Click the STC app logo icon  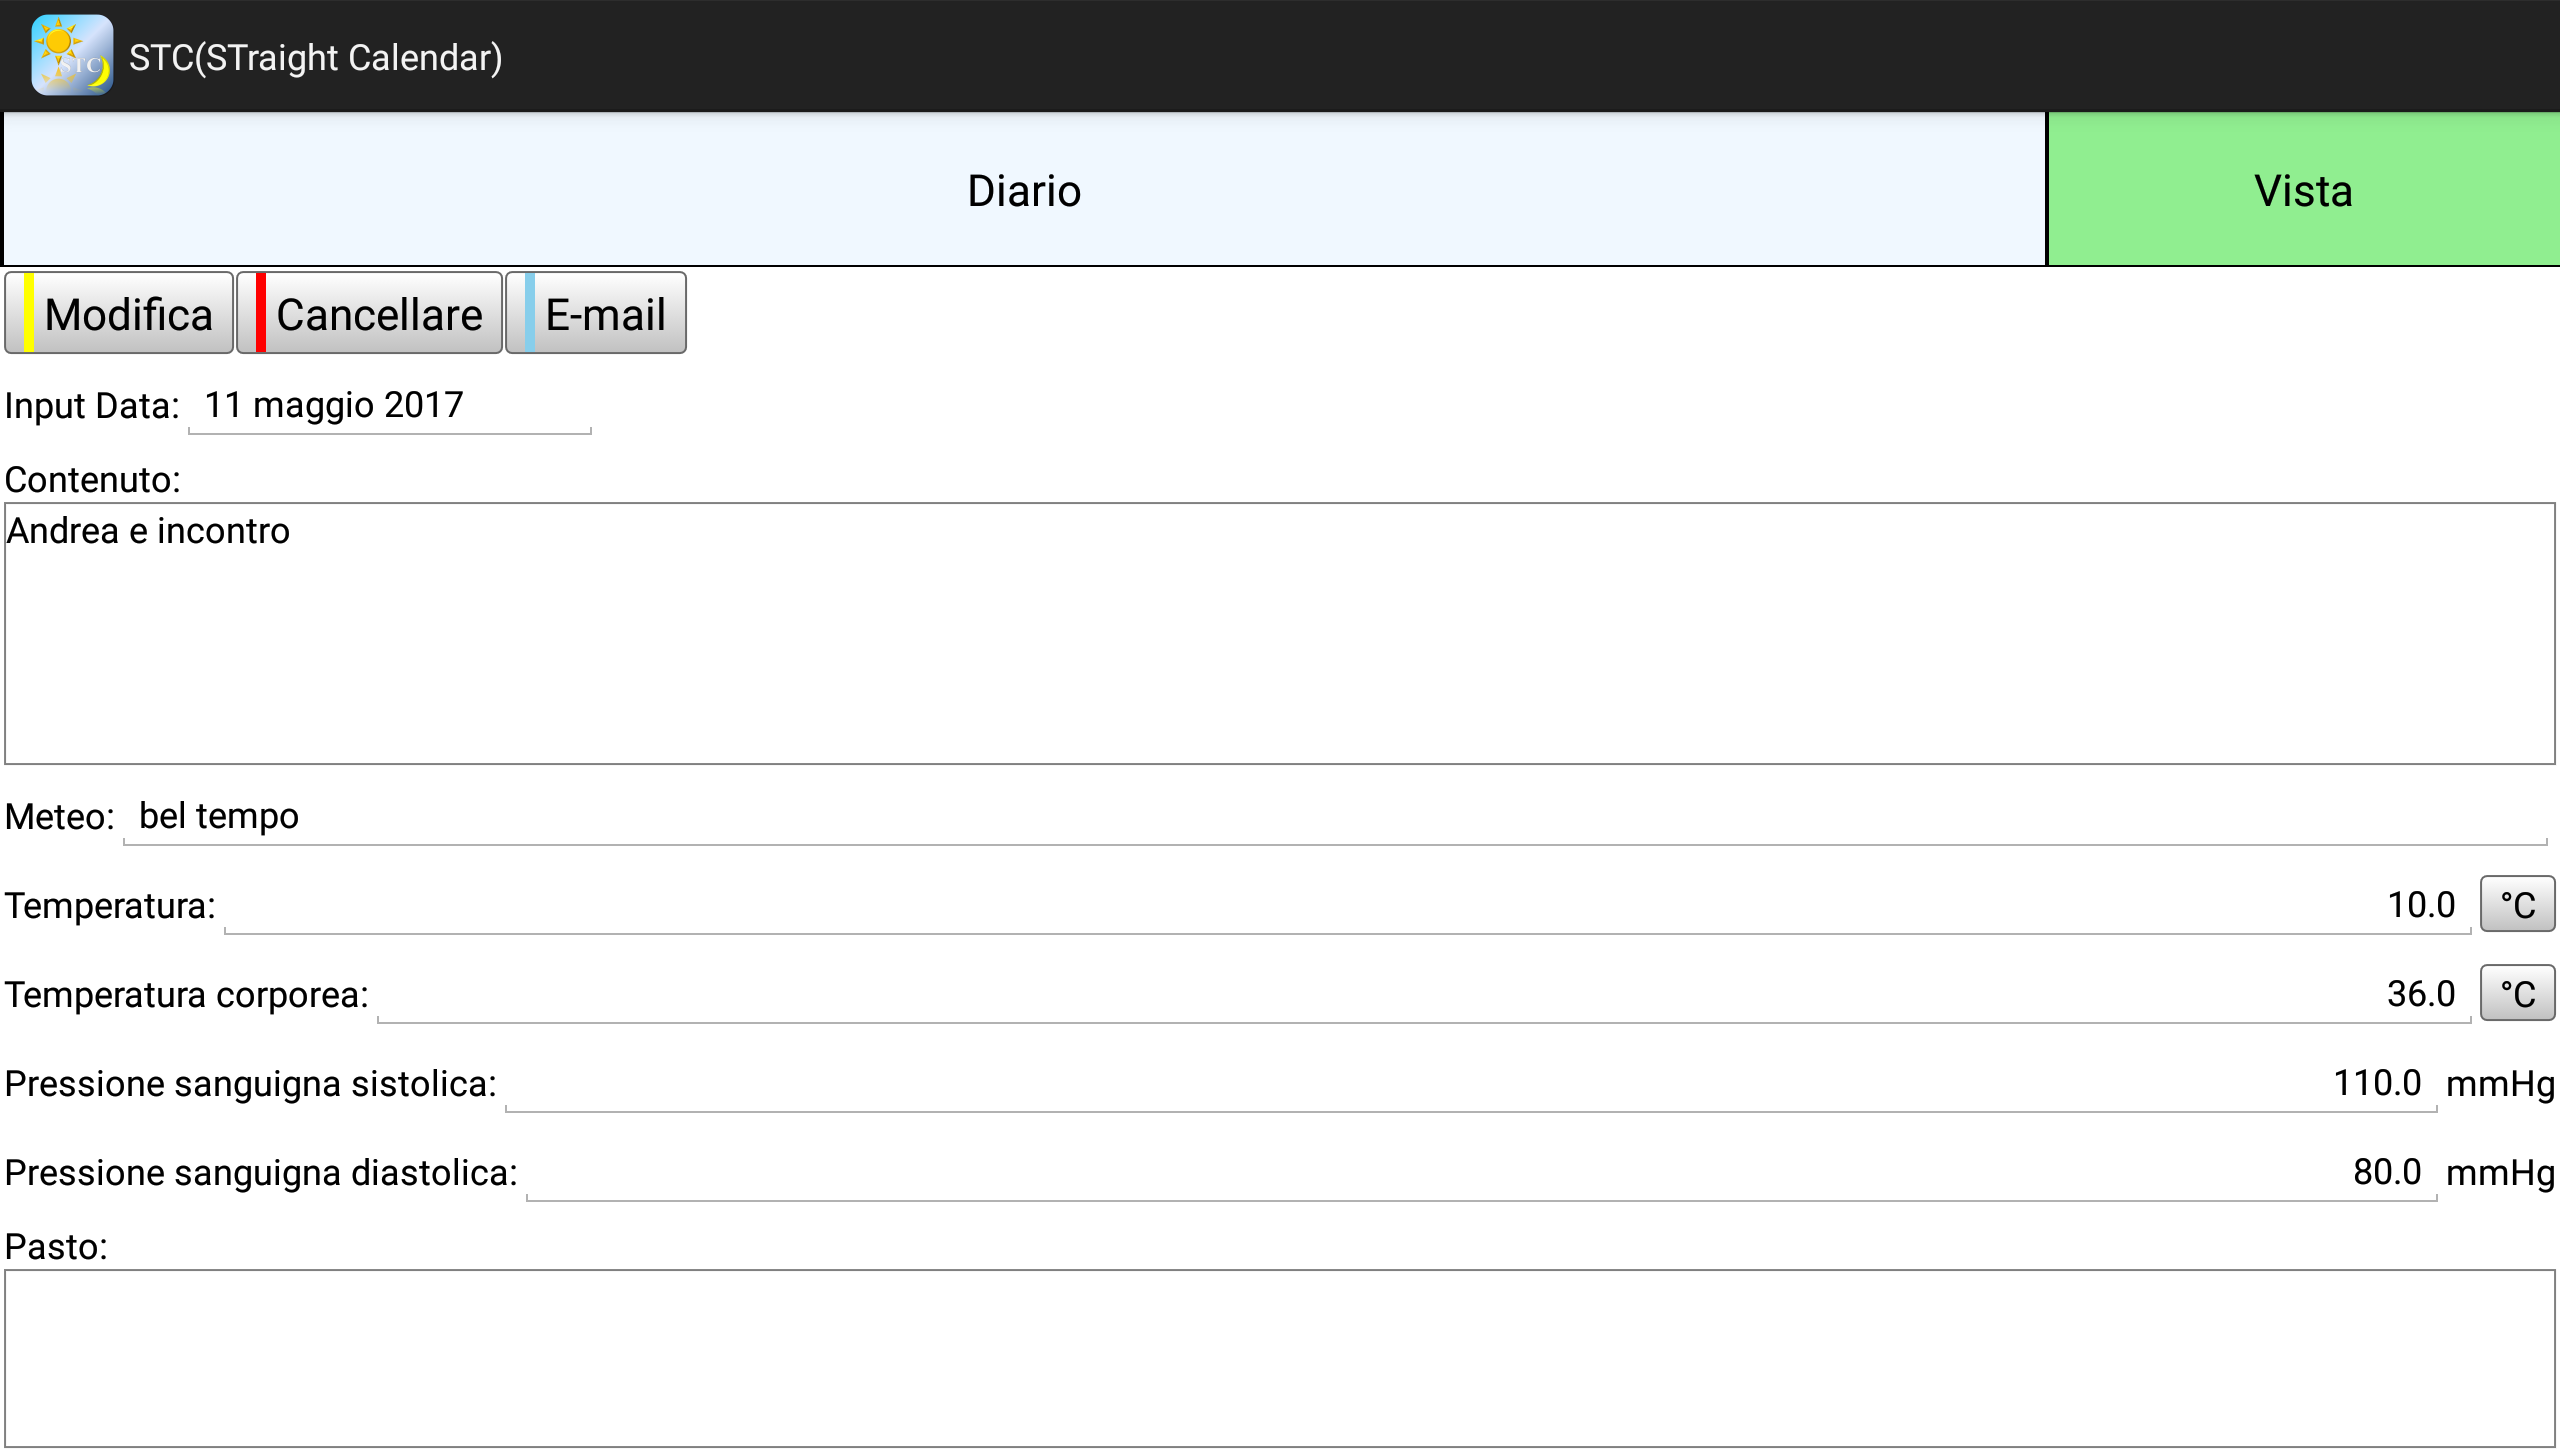[71, 56]
